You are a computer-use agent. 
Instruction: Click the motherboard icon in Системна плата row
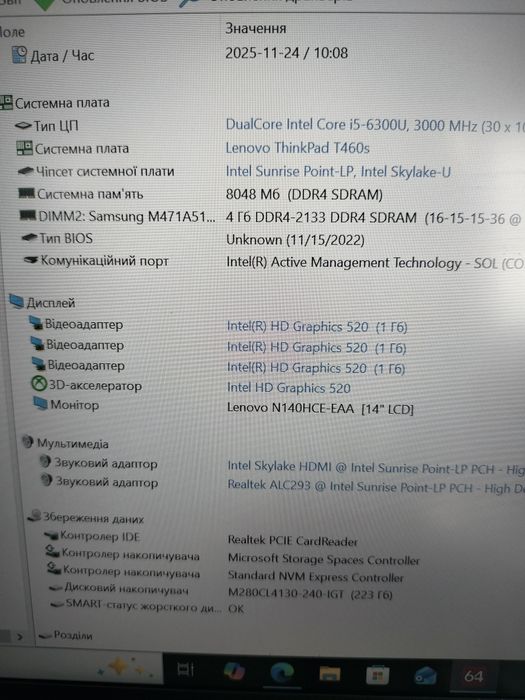pyautogui.click(x=25, y=148)
